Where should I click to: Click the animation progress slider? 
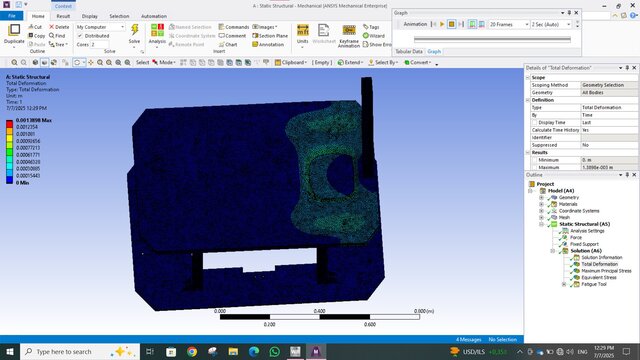[x=492, y=40]
